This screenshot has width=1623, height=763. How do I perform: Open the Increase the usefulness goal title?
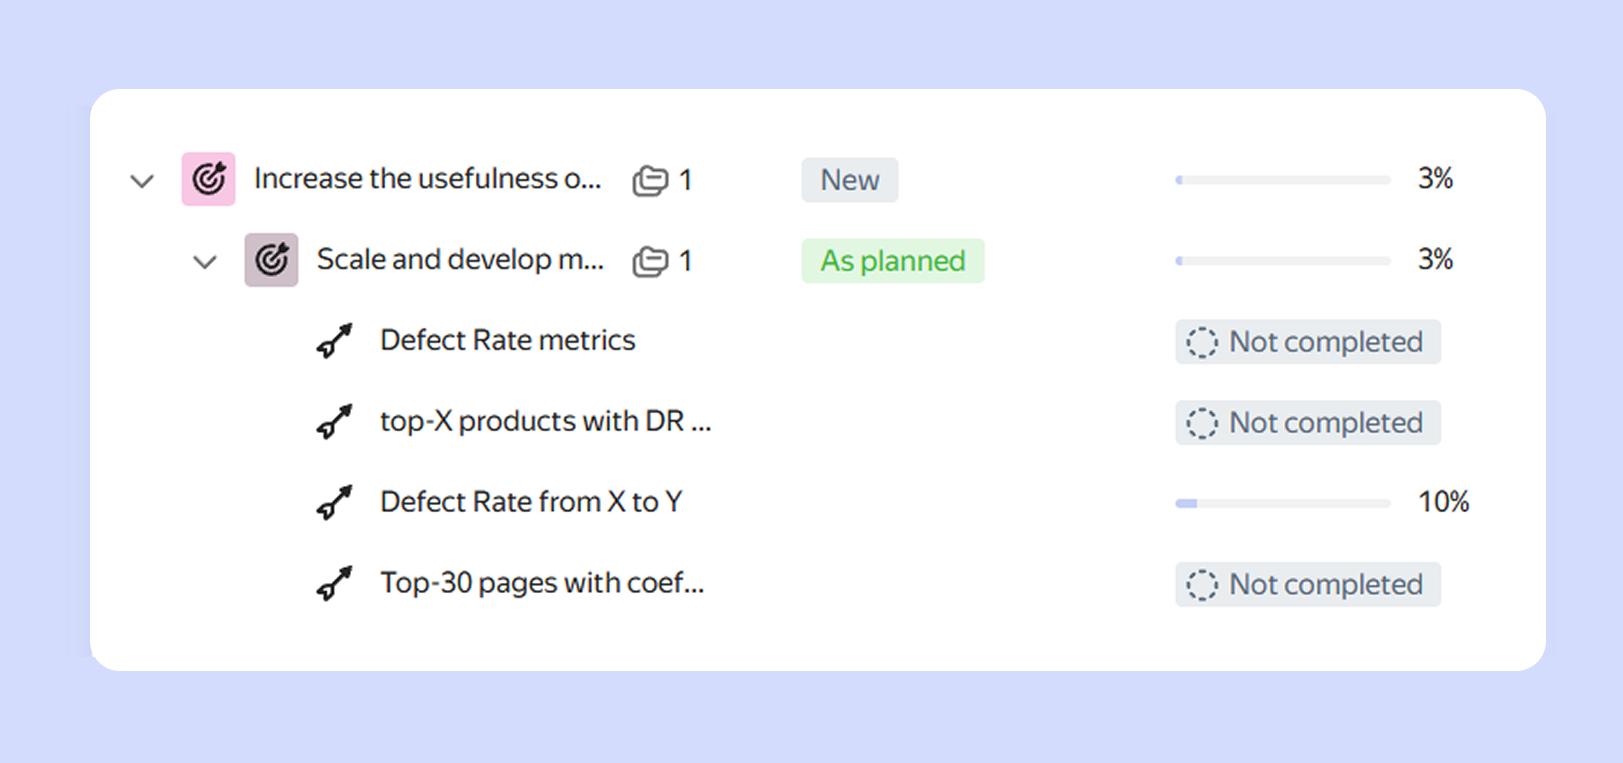coord(427,179)
